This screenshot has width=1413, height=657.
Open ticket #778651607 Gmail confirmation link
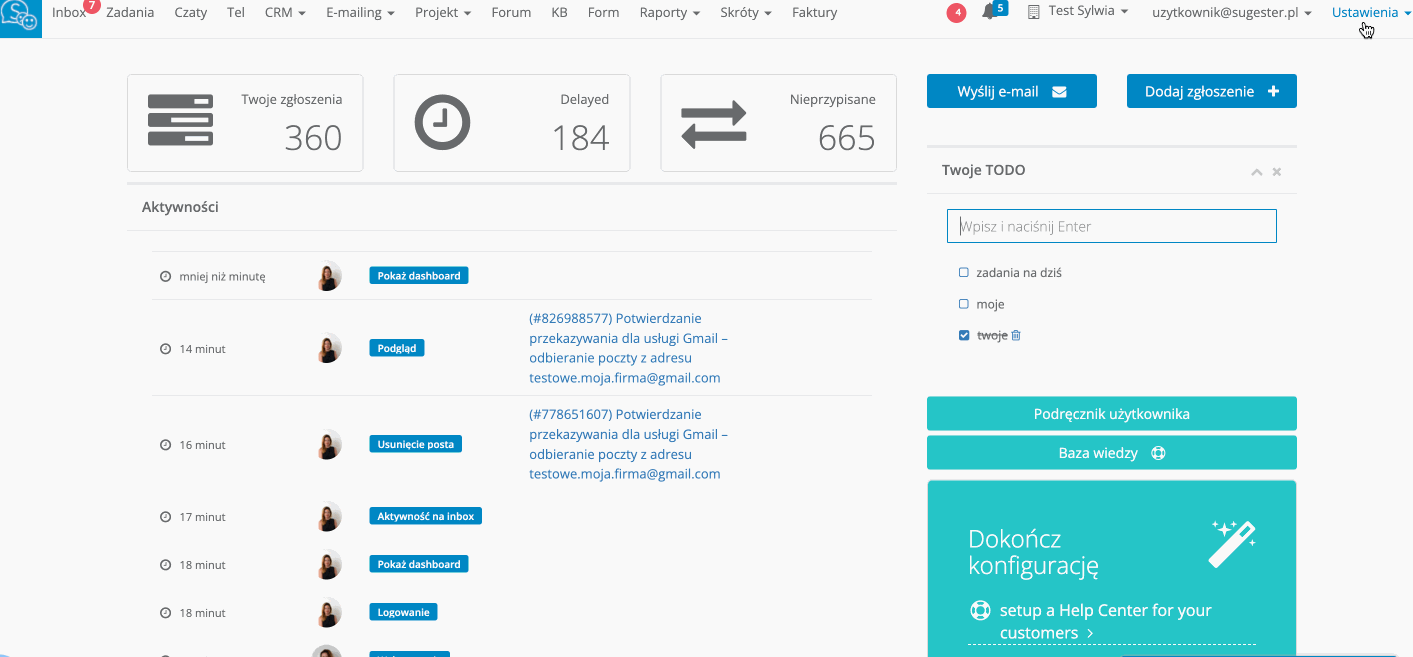[x=628, y=444]
